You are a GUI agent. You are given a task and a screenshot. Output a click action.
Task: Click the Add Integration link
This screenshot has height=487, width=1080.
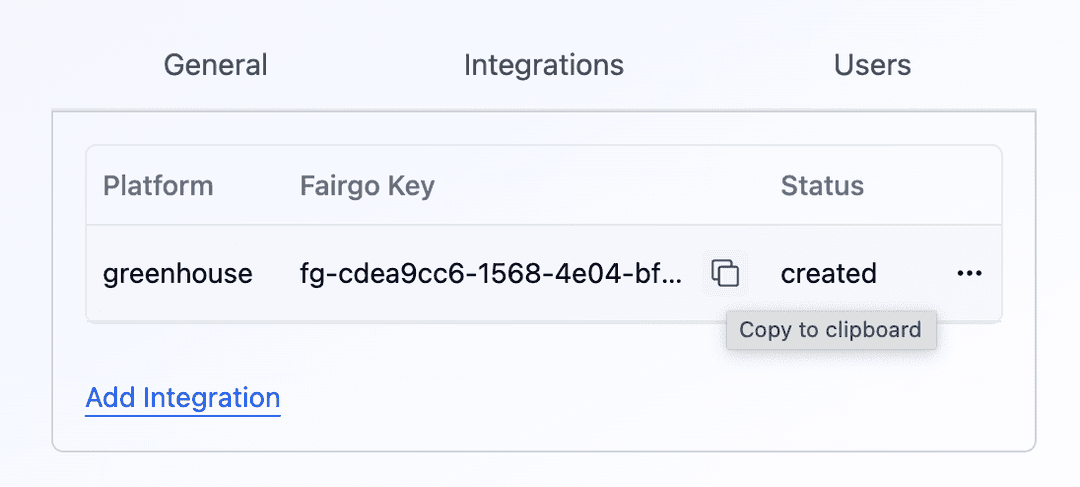click(x=183, y=398)
